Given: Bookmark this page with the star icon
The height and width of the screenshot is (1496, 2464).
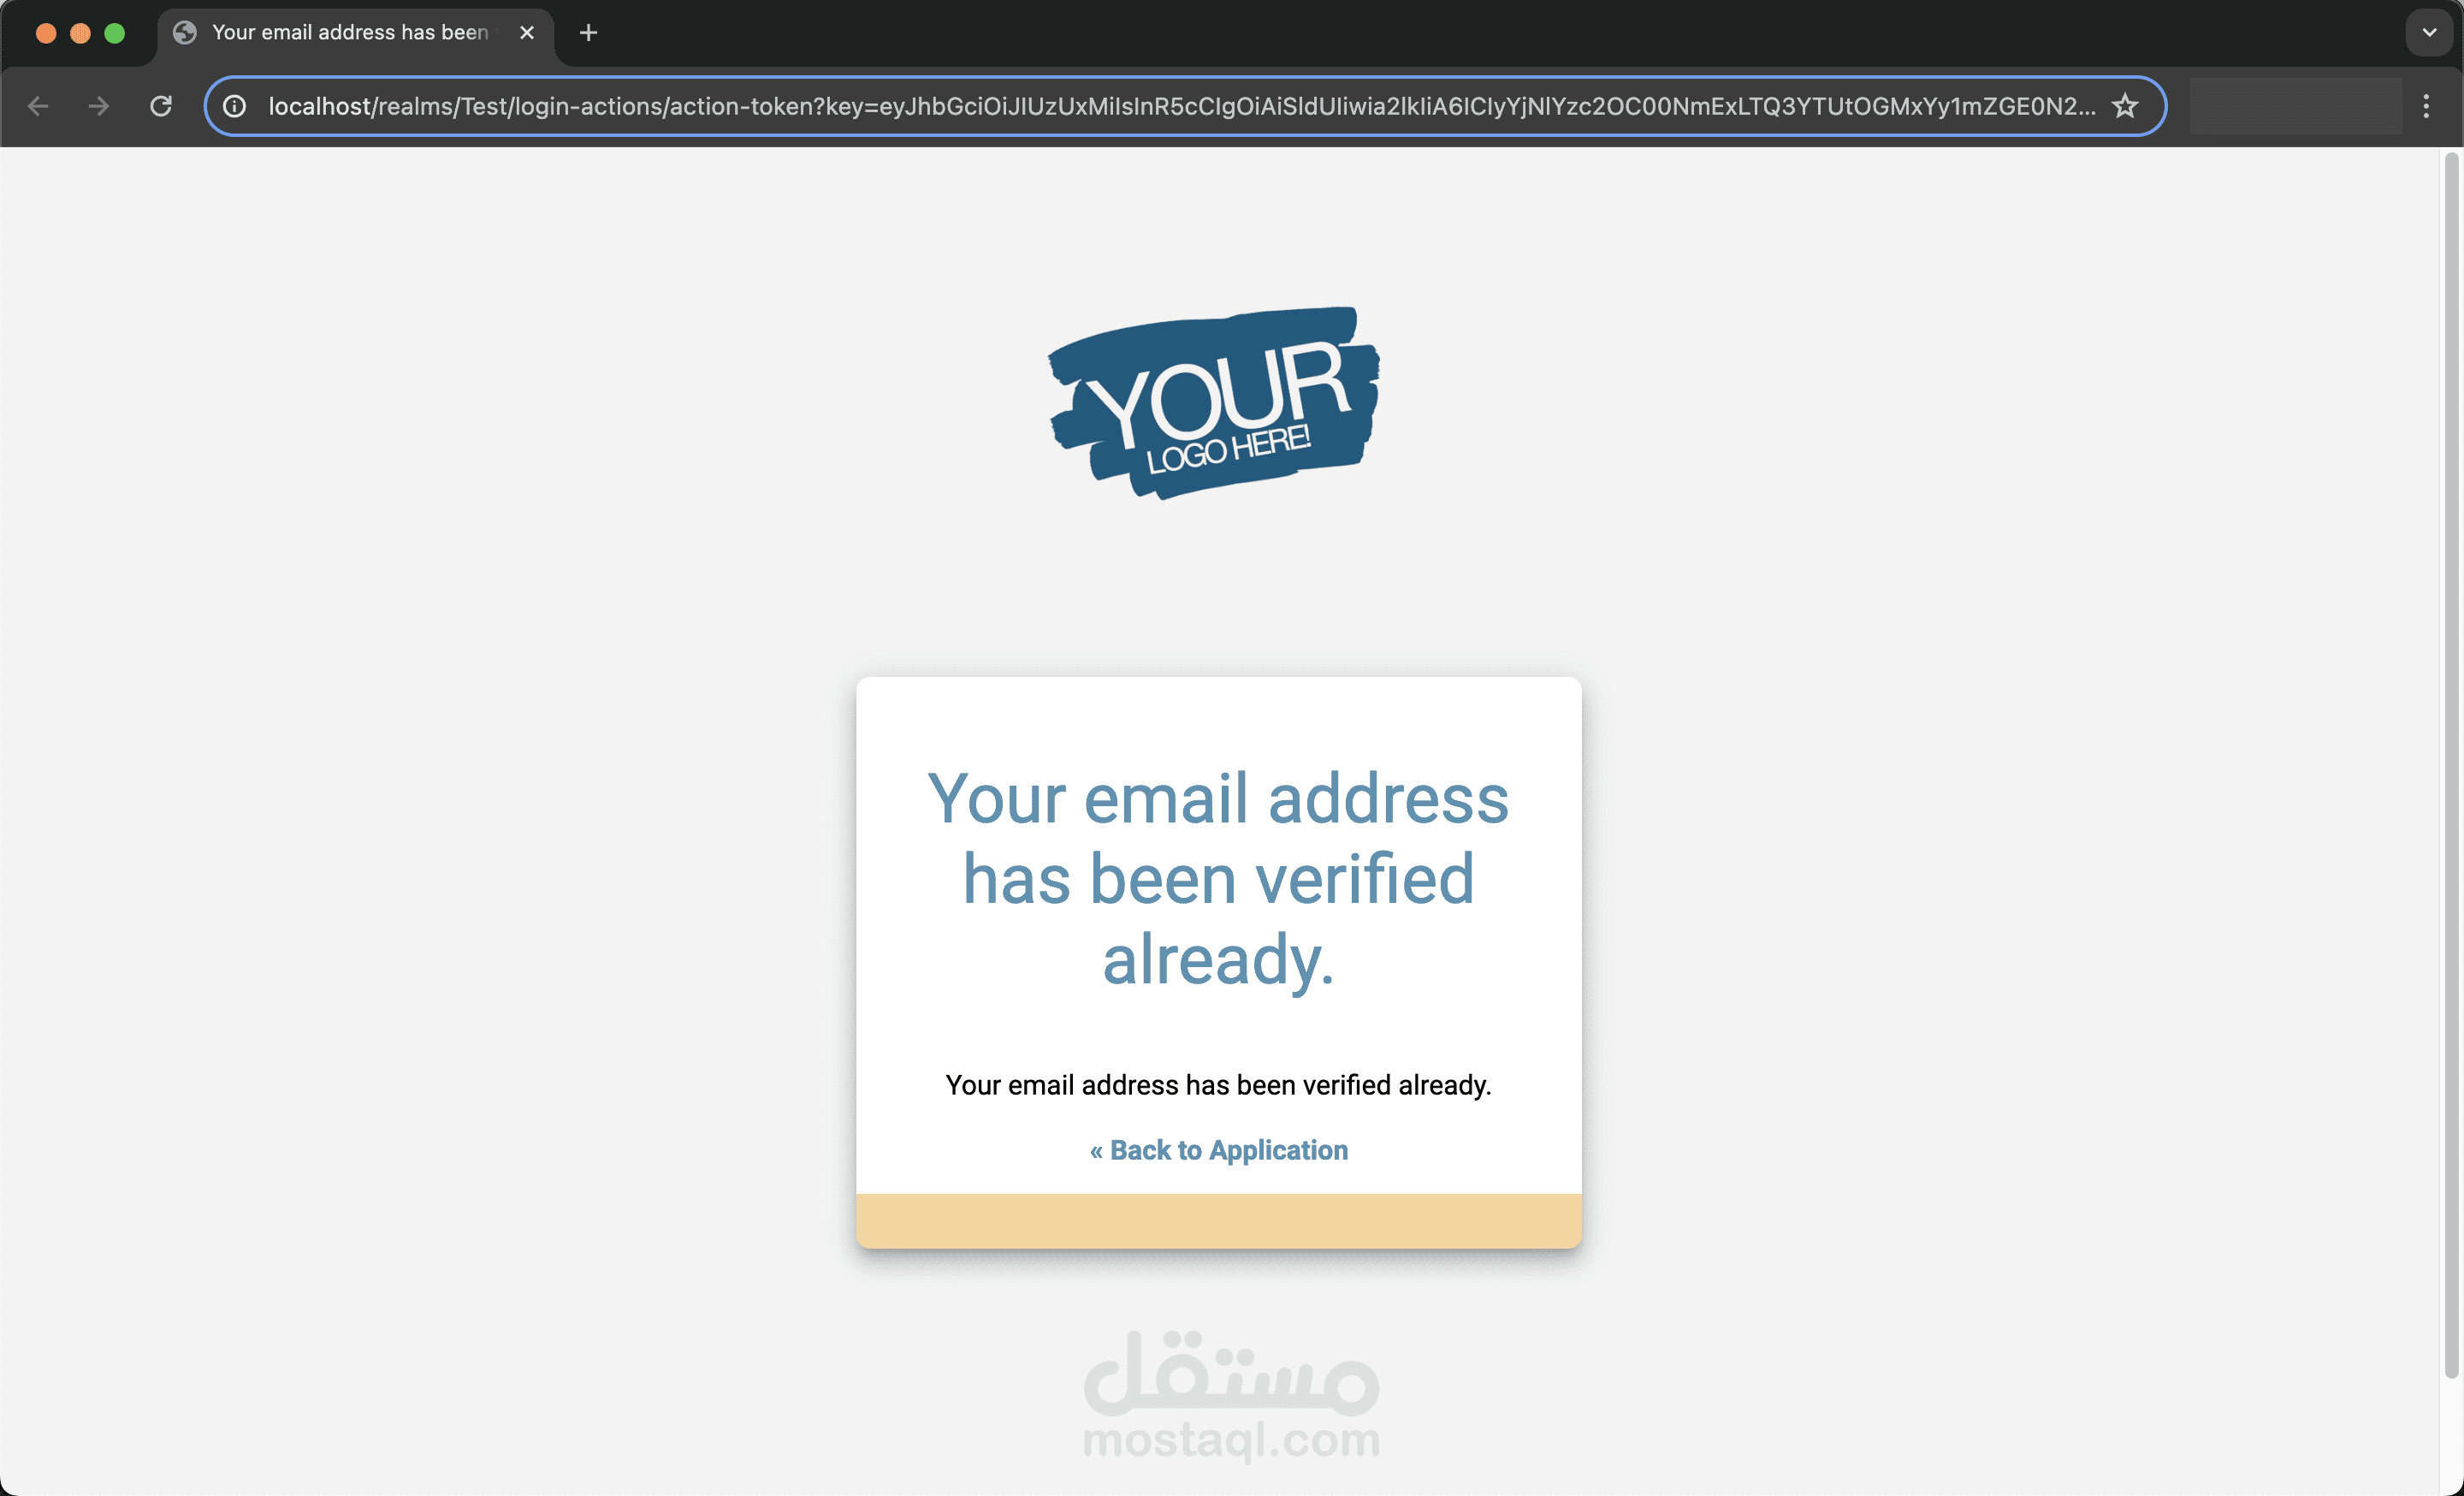Looking at the screenshot, I should [x=2125, y=106].
